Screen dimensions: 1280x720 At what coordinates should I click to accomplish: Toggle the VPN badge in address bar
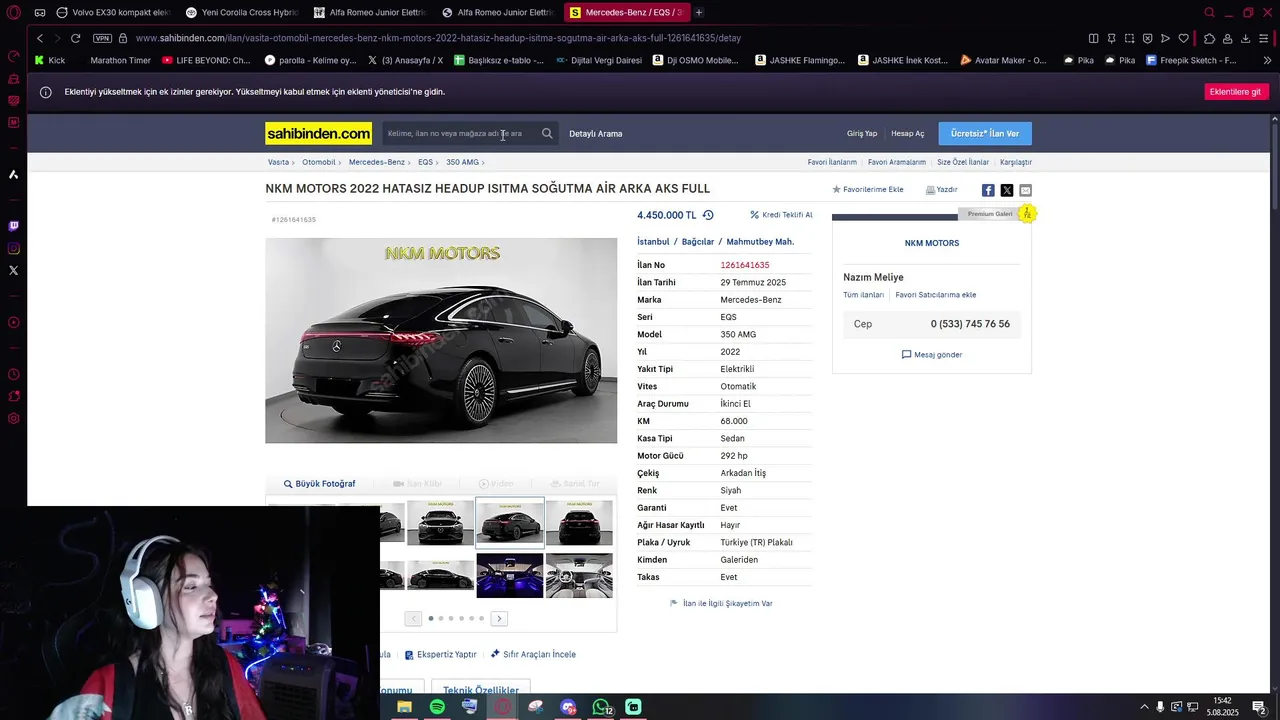pyautogui.click(x=102, y=38)
